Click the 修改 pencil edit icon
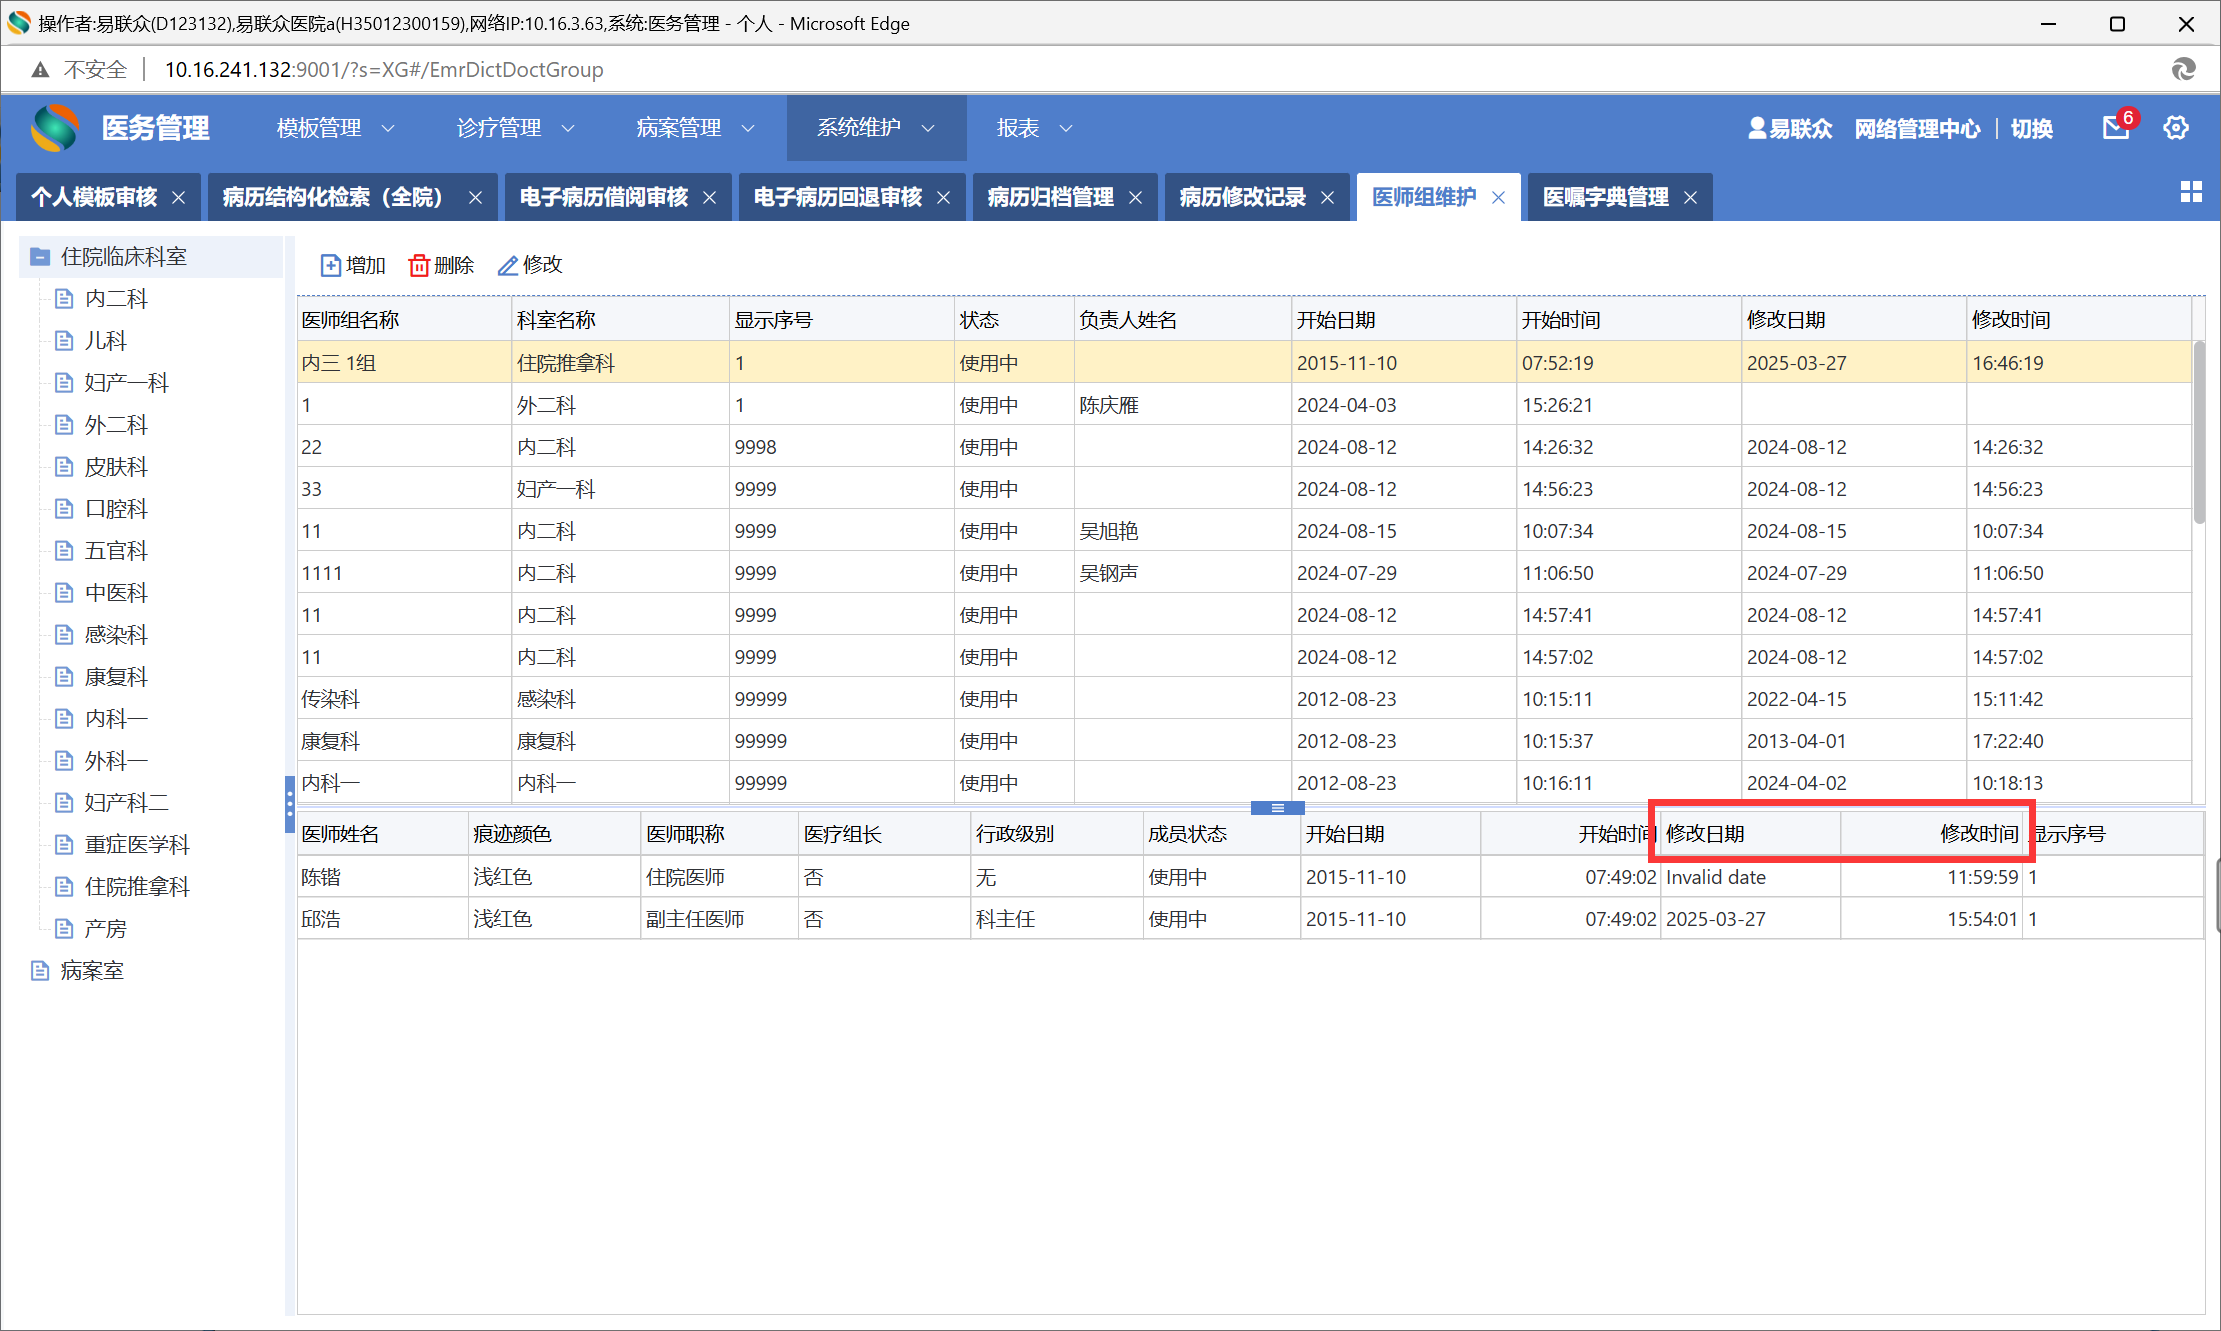The width and height of the screenshot is (2221, 1331). click(508, 265)
